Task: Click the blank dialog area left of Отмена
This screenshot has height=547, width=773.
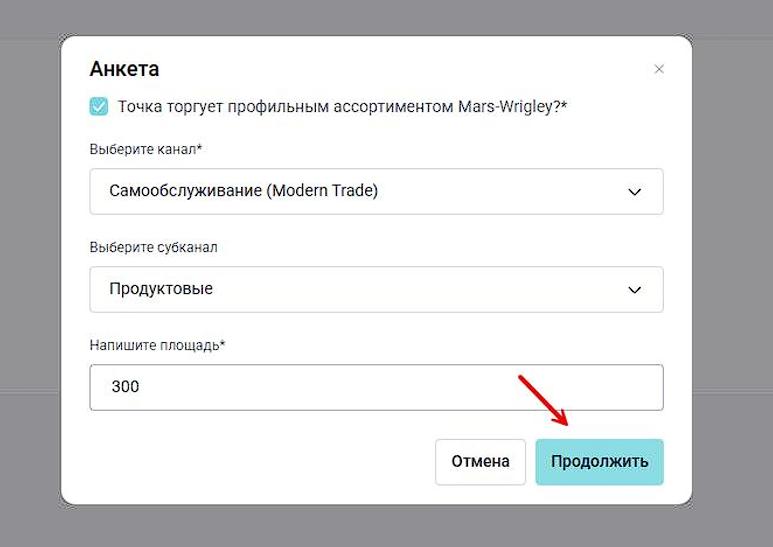Action: click(x=250, y=462)
